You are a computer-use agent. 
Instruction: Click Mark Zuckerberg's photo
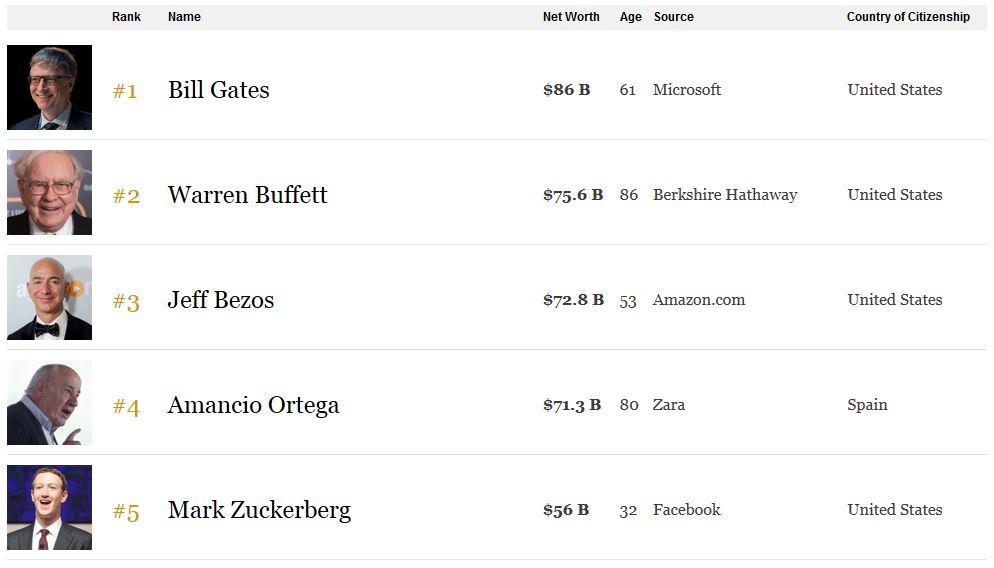[x=49, y=508]
